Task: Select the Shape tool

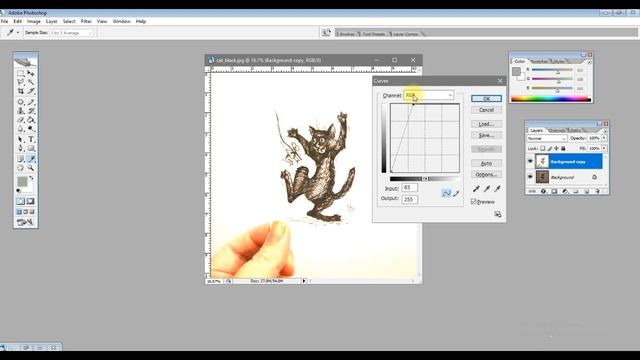Action: click(x=31, y=148)
